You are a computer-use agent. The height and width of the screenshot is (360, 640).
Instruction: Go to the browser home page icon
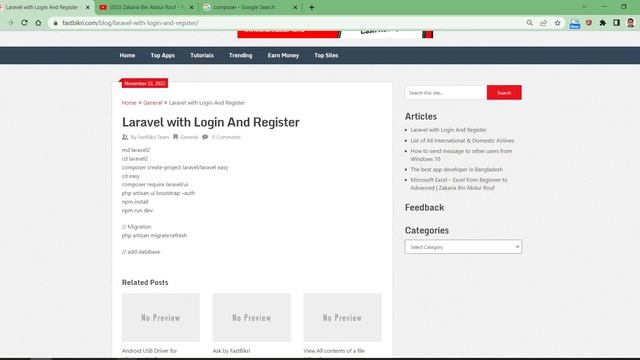[38, 23]
